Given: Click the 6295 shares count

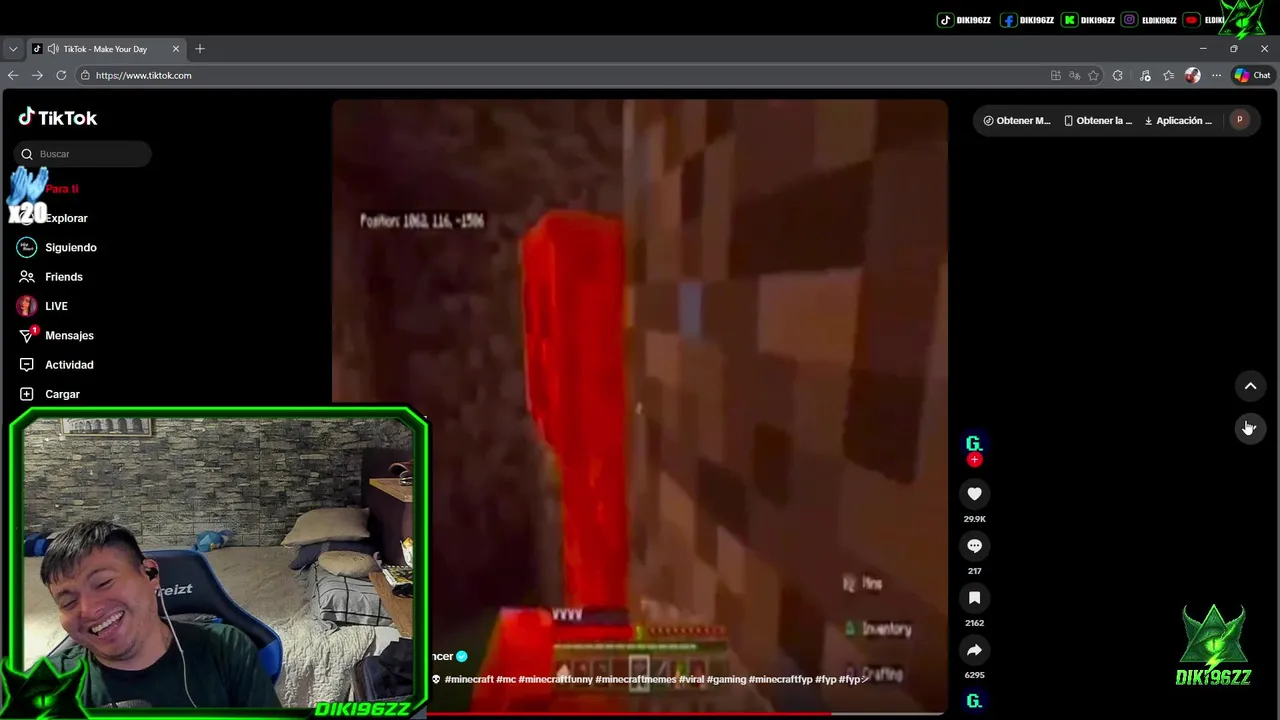Looking at the screenshot, I should point(974,675).
